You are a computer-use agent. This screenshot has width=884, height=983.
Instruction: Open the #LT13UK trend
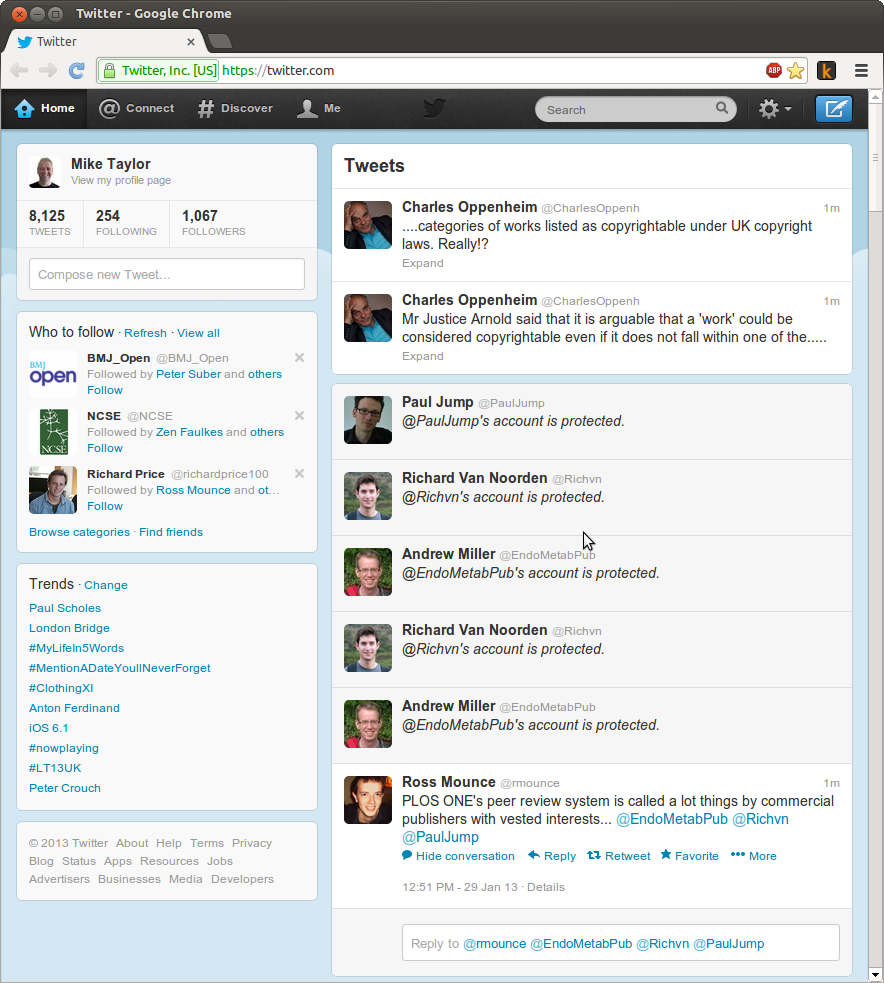tap(55, 768)
